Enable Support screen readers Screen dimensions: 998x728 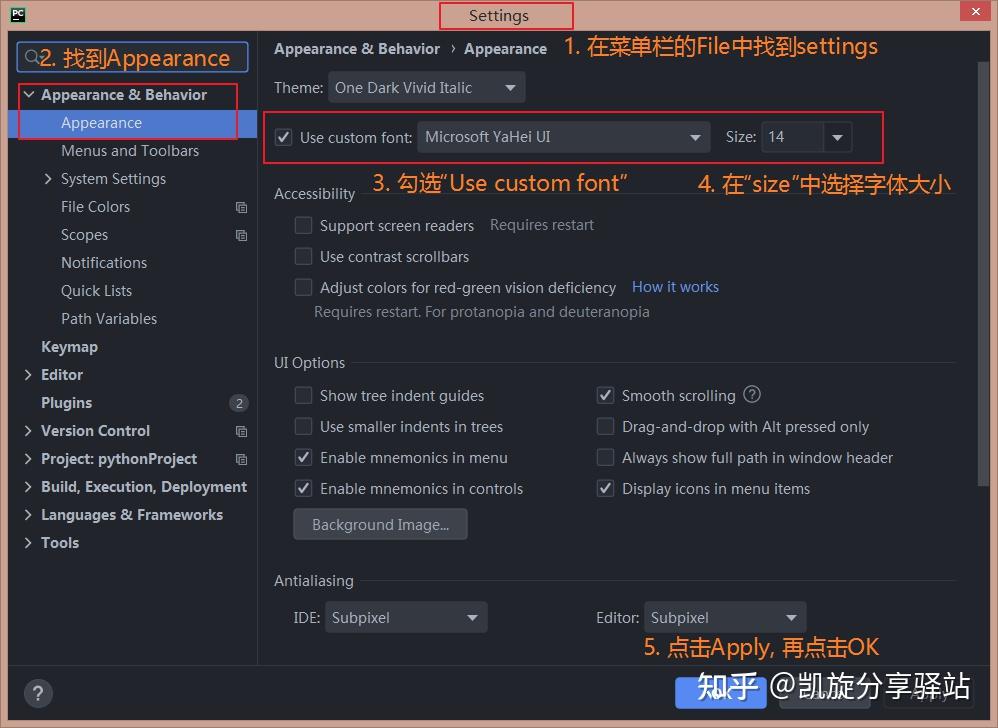pyautogui.click(x=303, y=225)
